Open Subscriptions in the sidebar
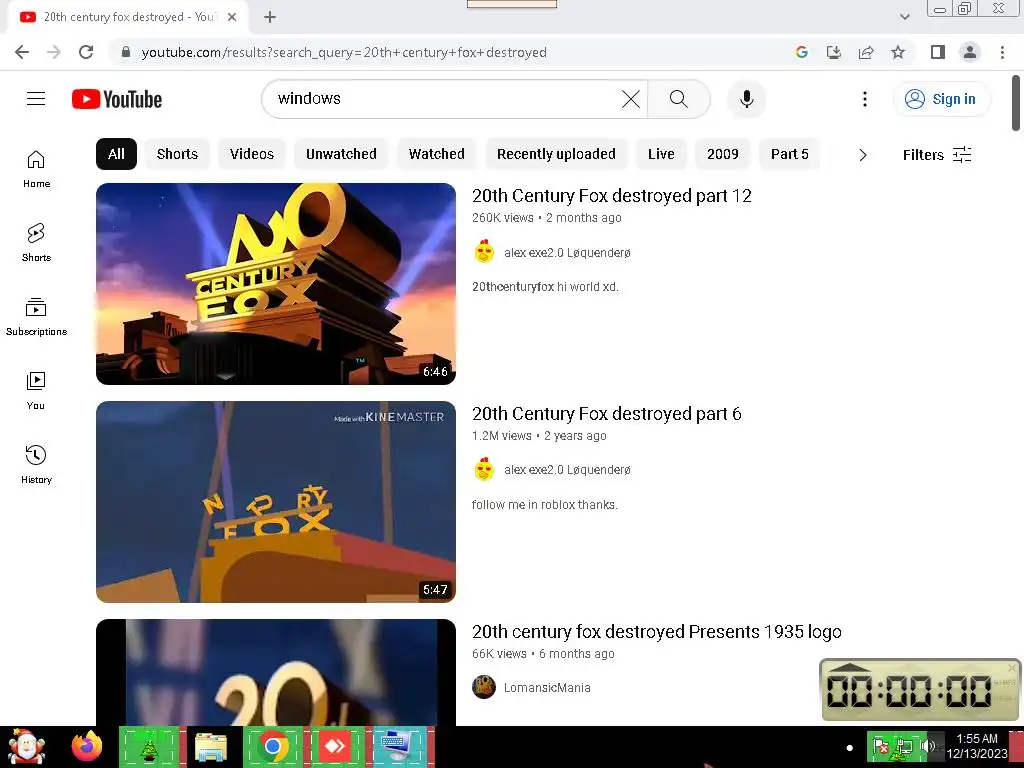 click(x=36, y=317)
